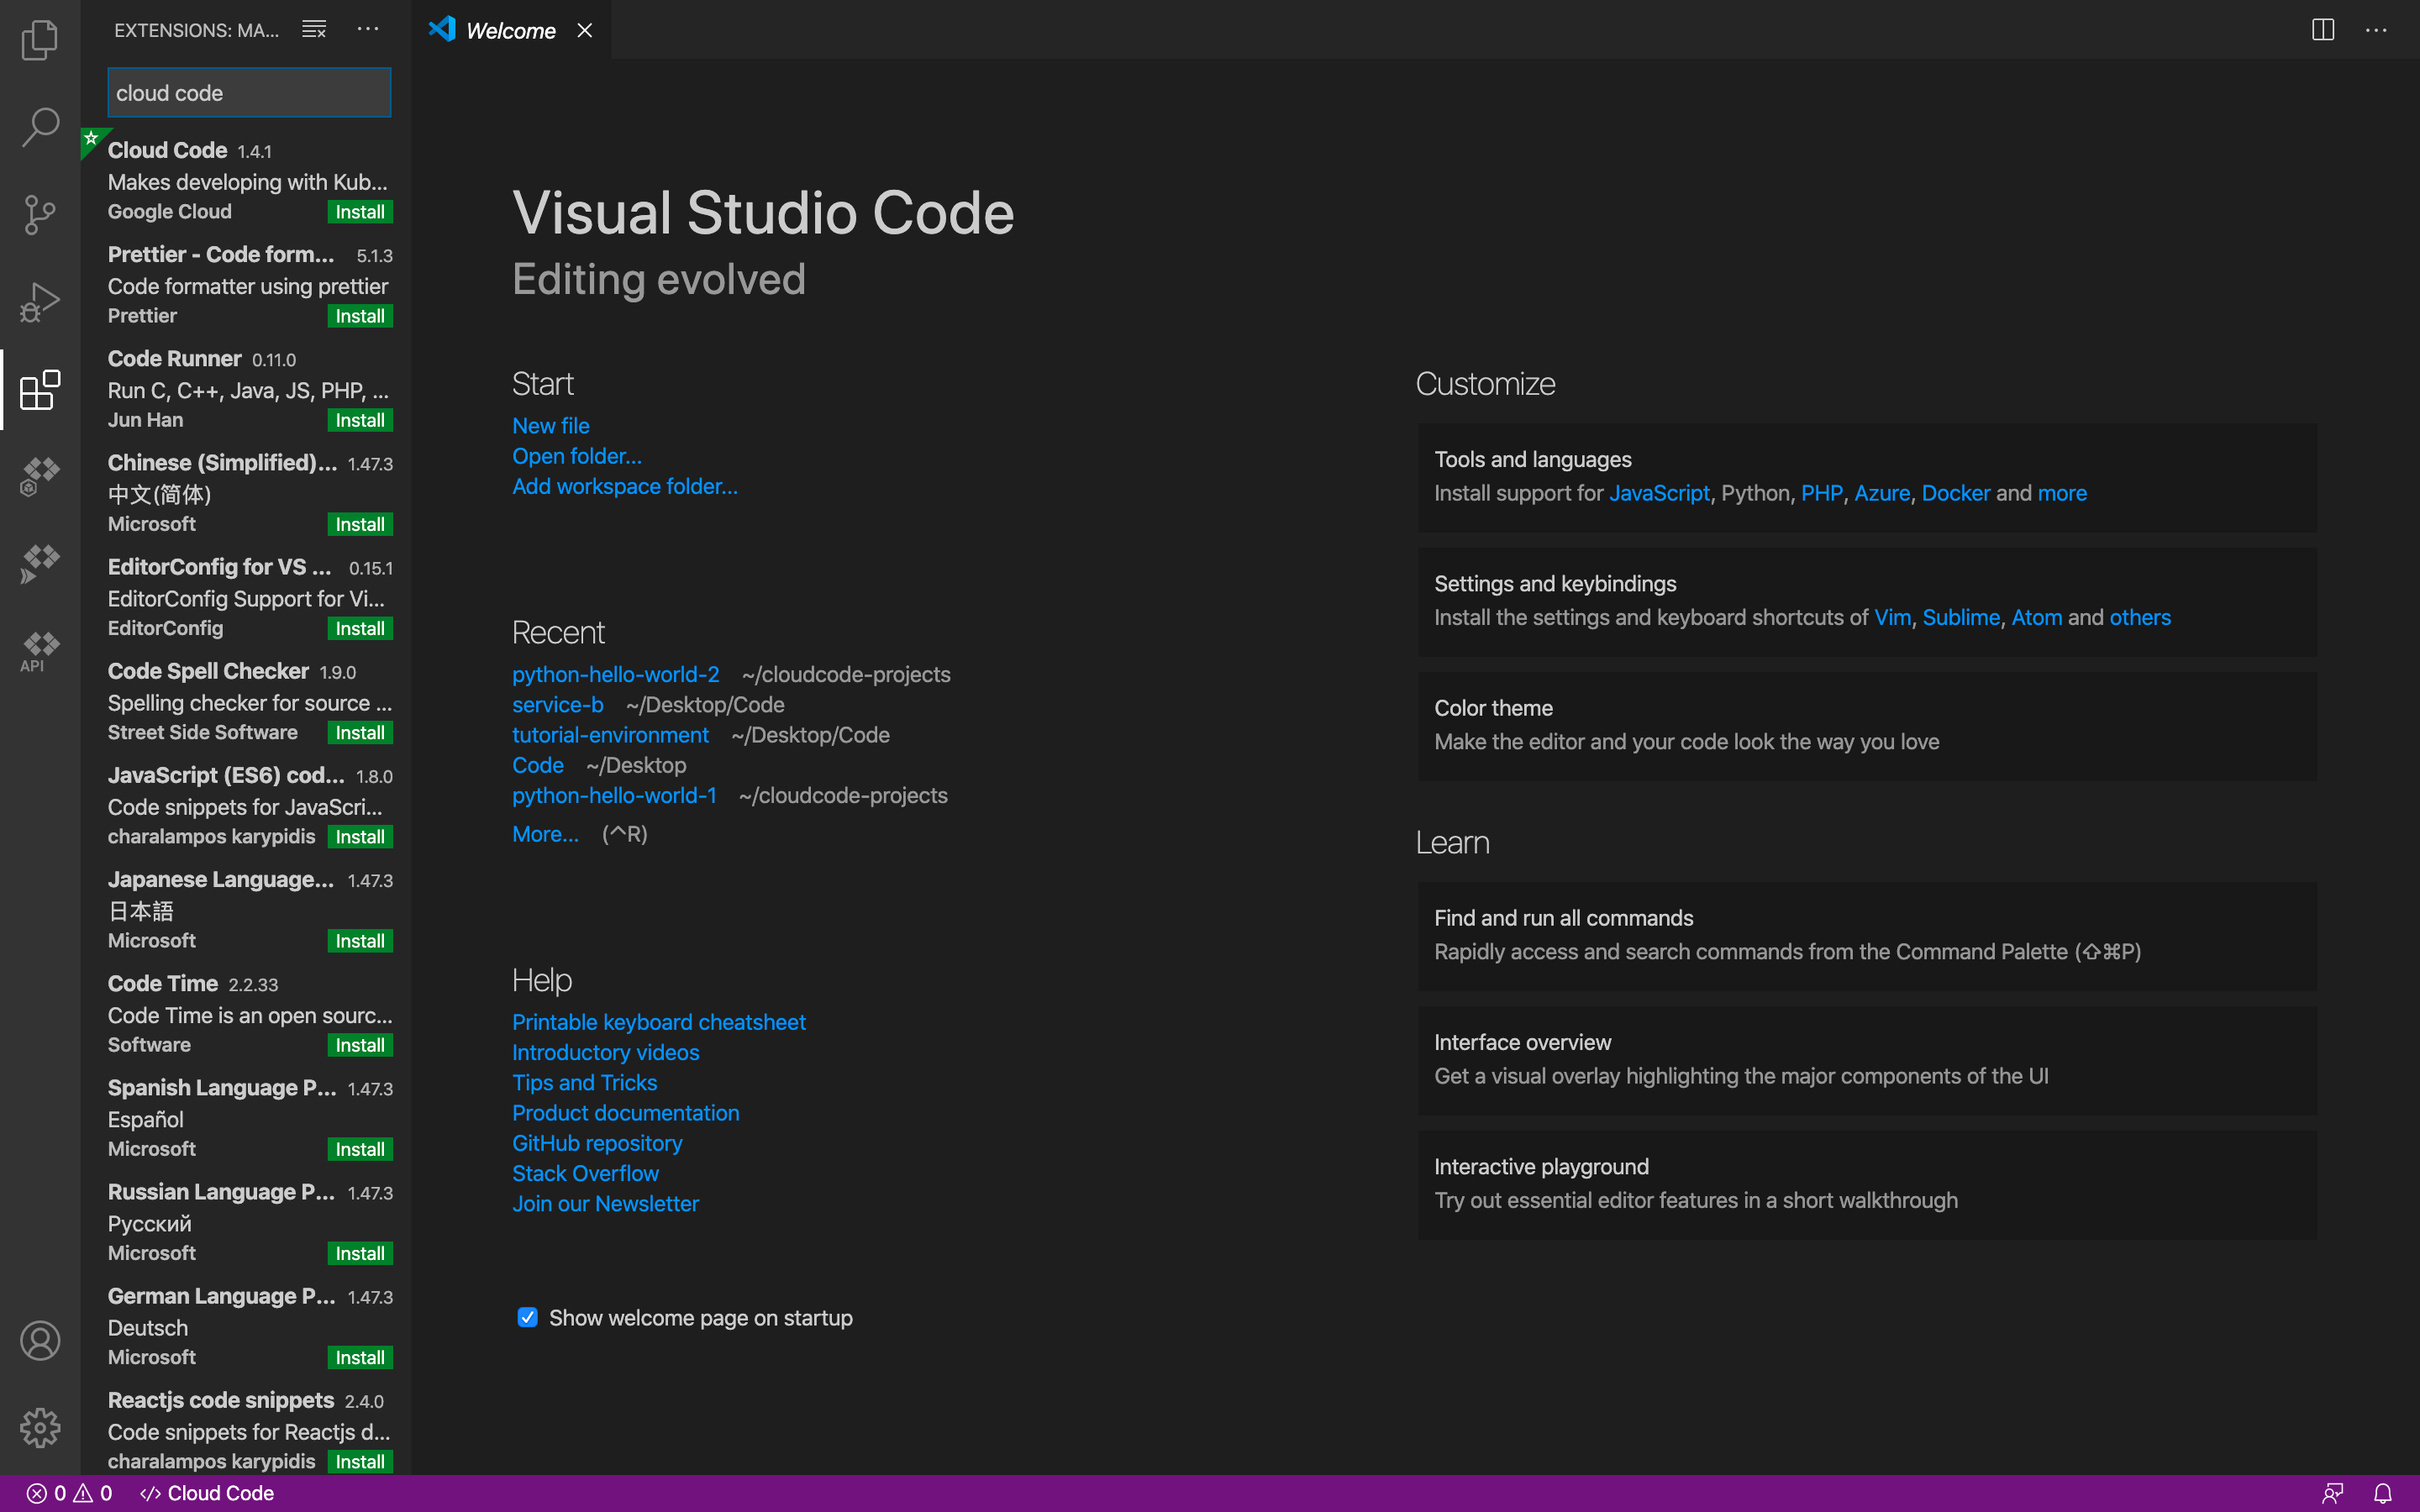The width and height of the screenshot is (2420, 1512).
Task: Split the editor to the right
Action: (2323, 30)
